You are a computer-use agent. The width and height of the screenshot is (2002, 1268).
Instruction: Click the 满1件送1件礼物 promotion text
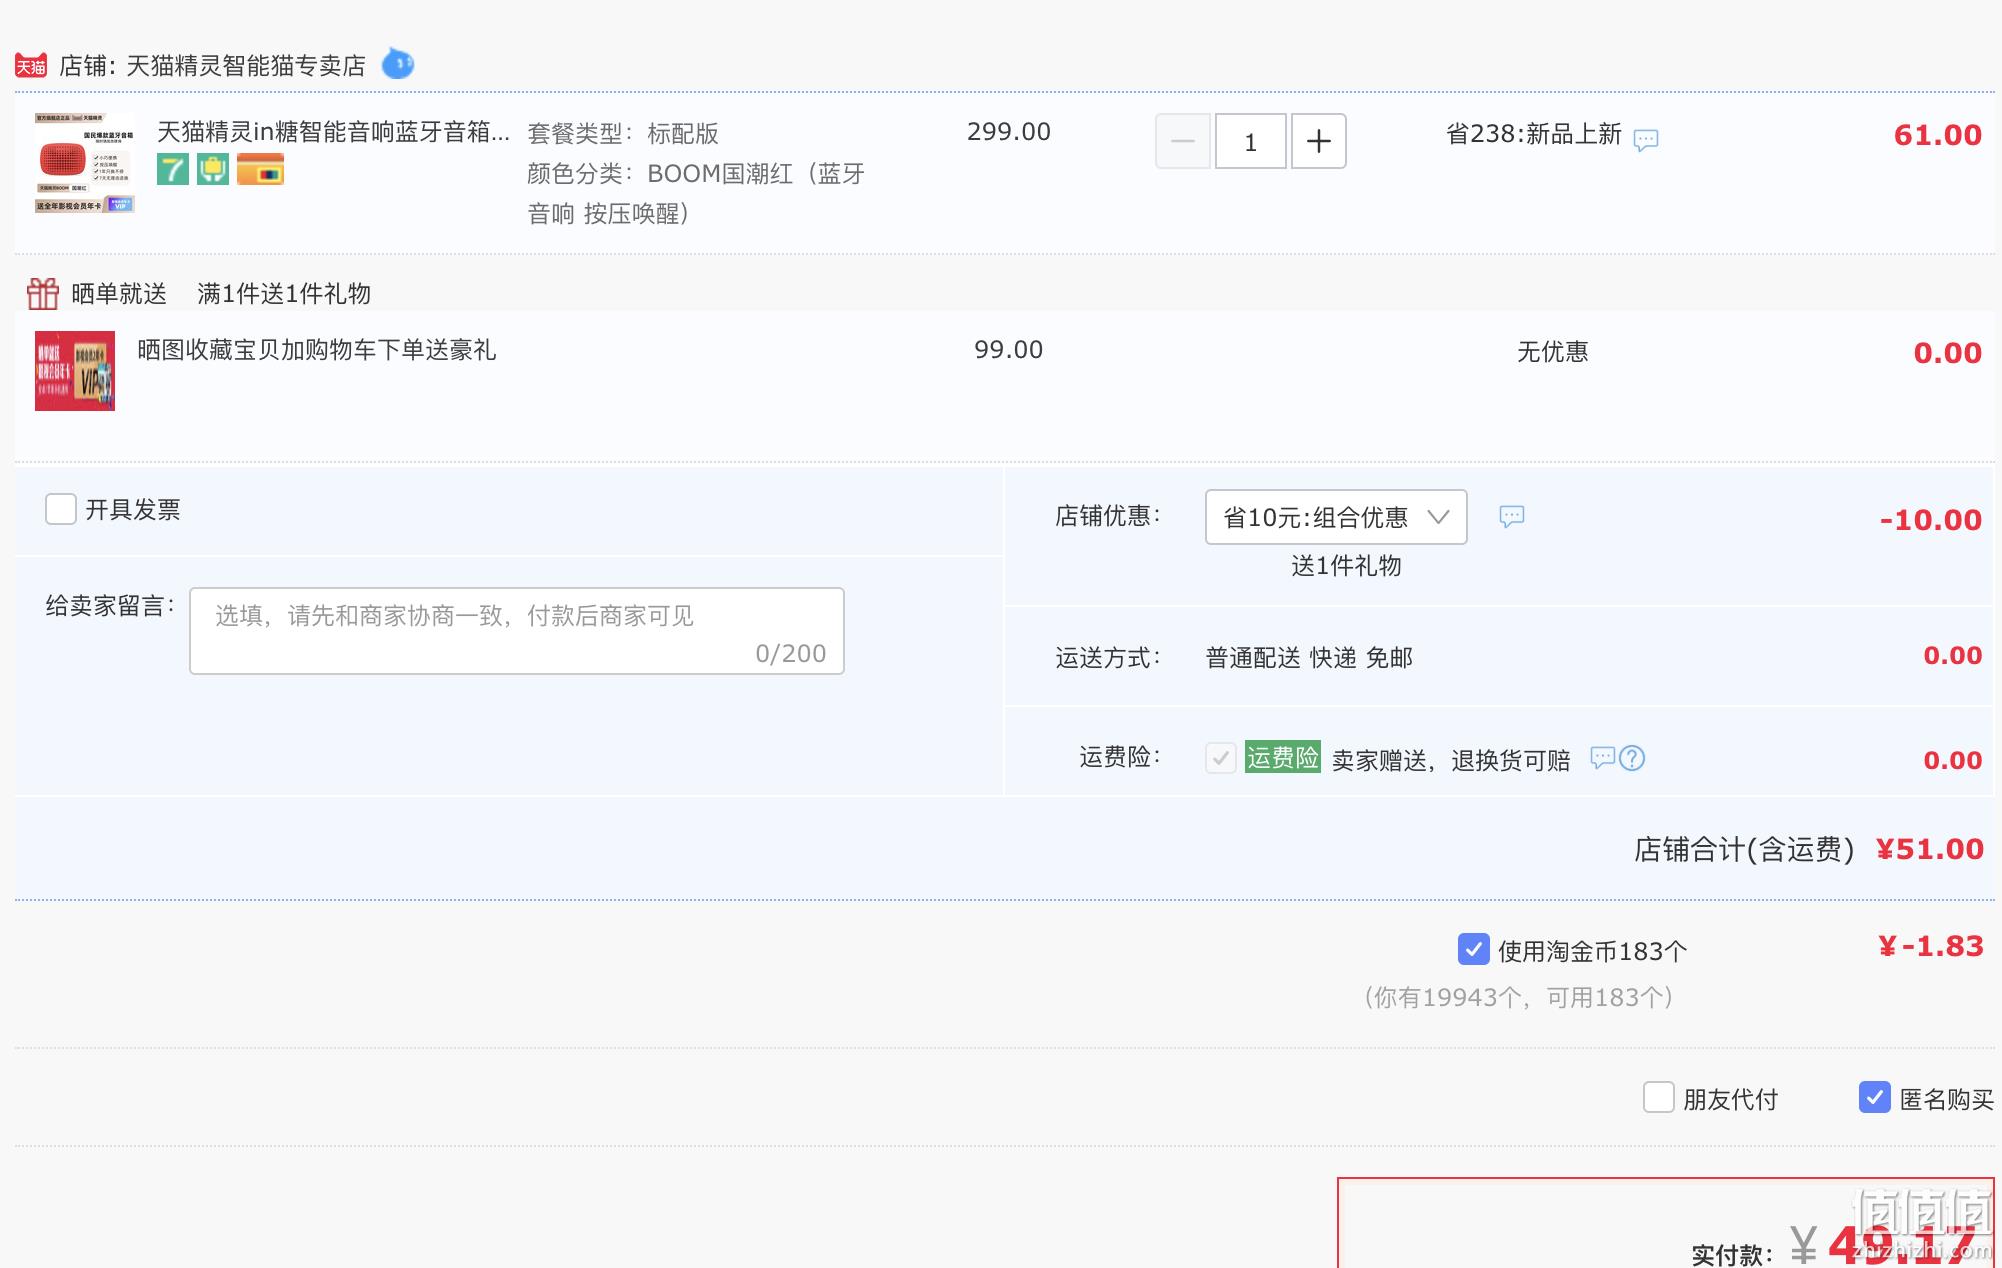coord(284,294)
